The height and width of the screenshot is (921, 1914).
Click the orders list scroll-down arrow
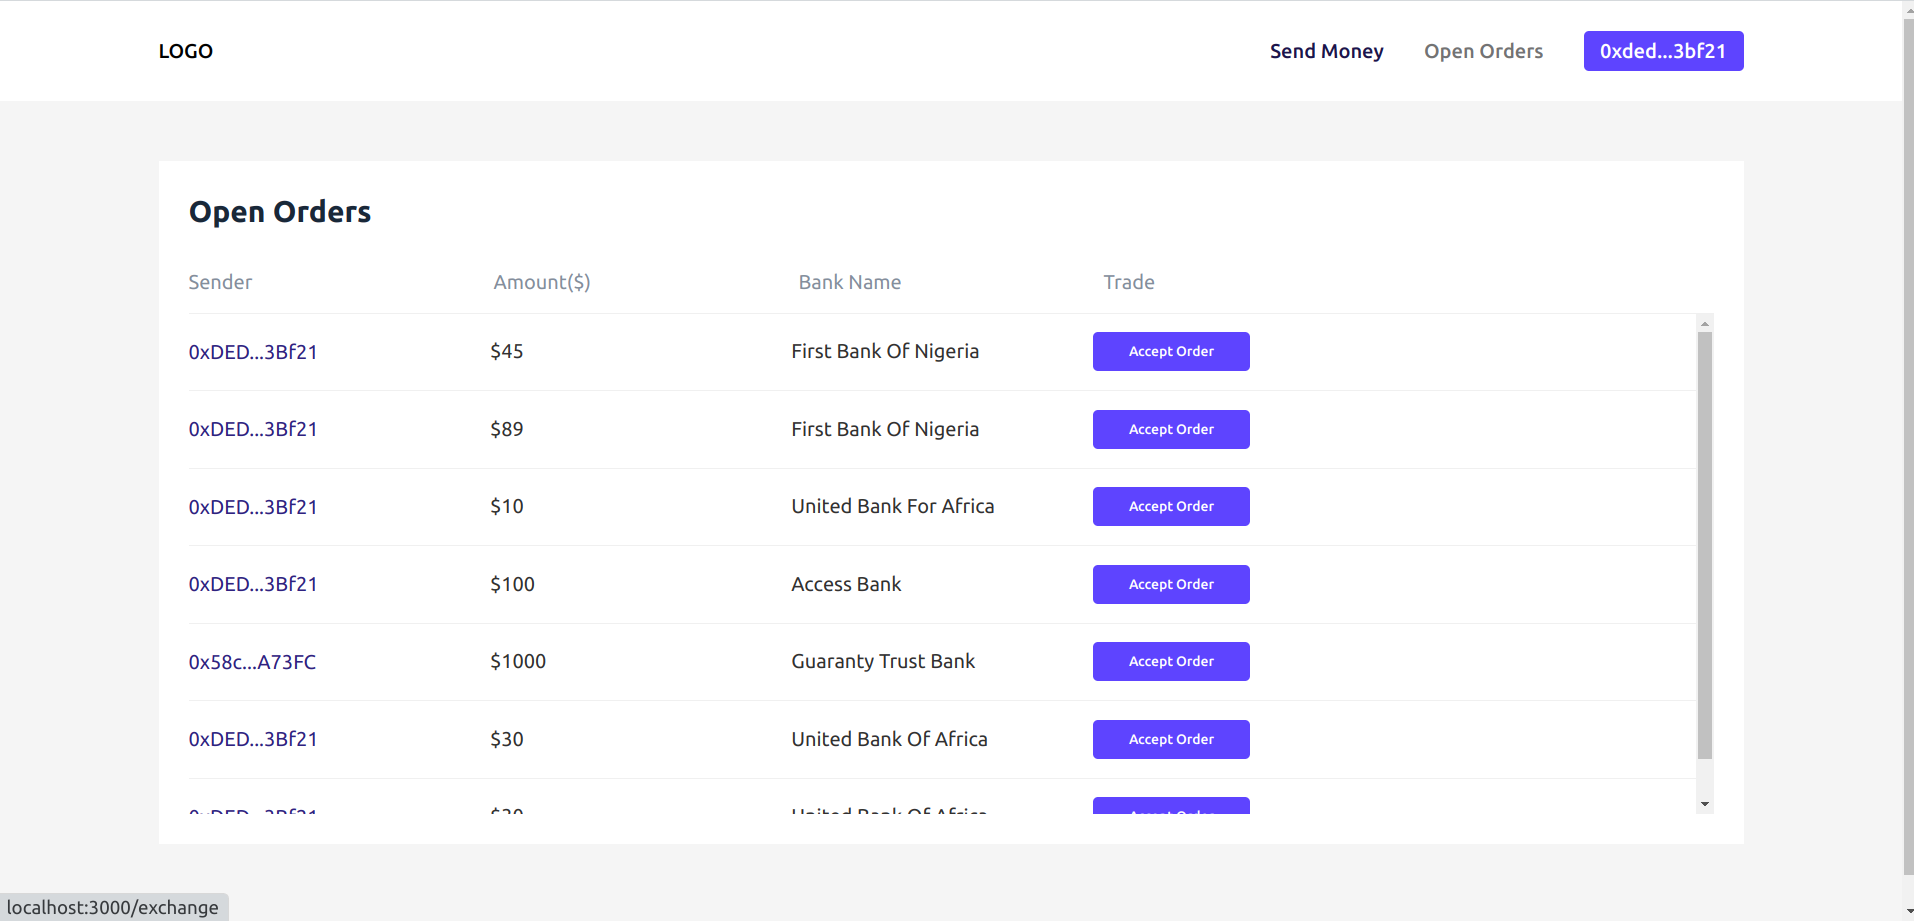pyautogui.click(x=1705, y=804)
